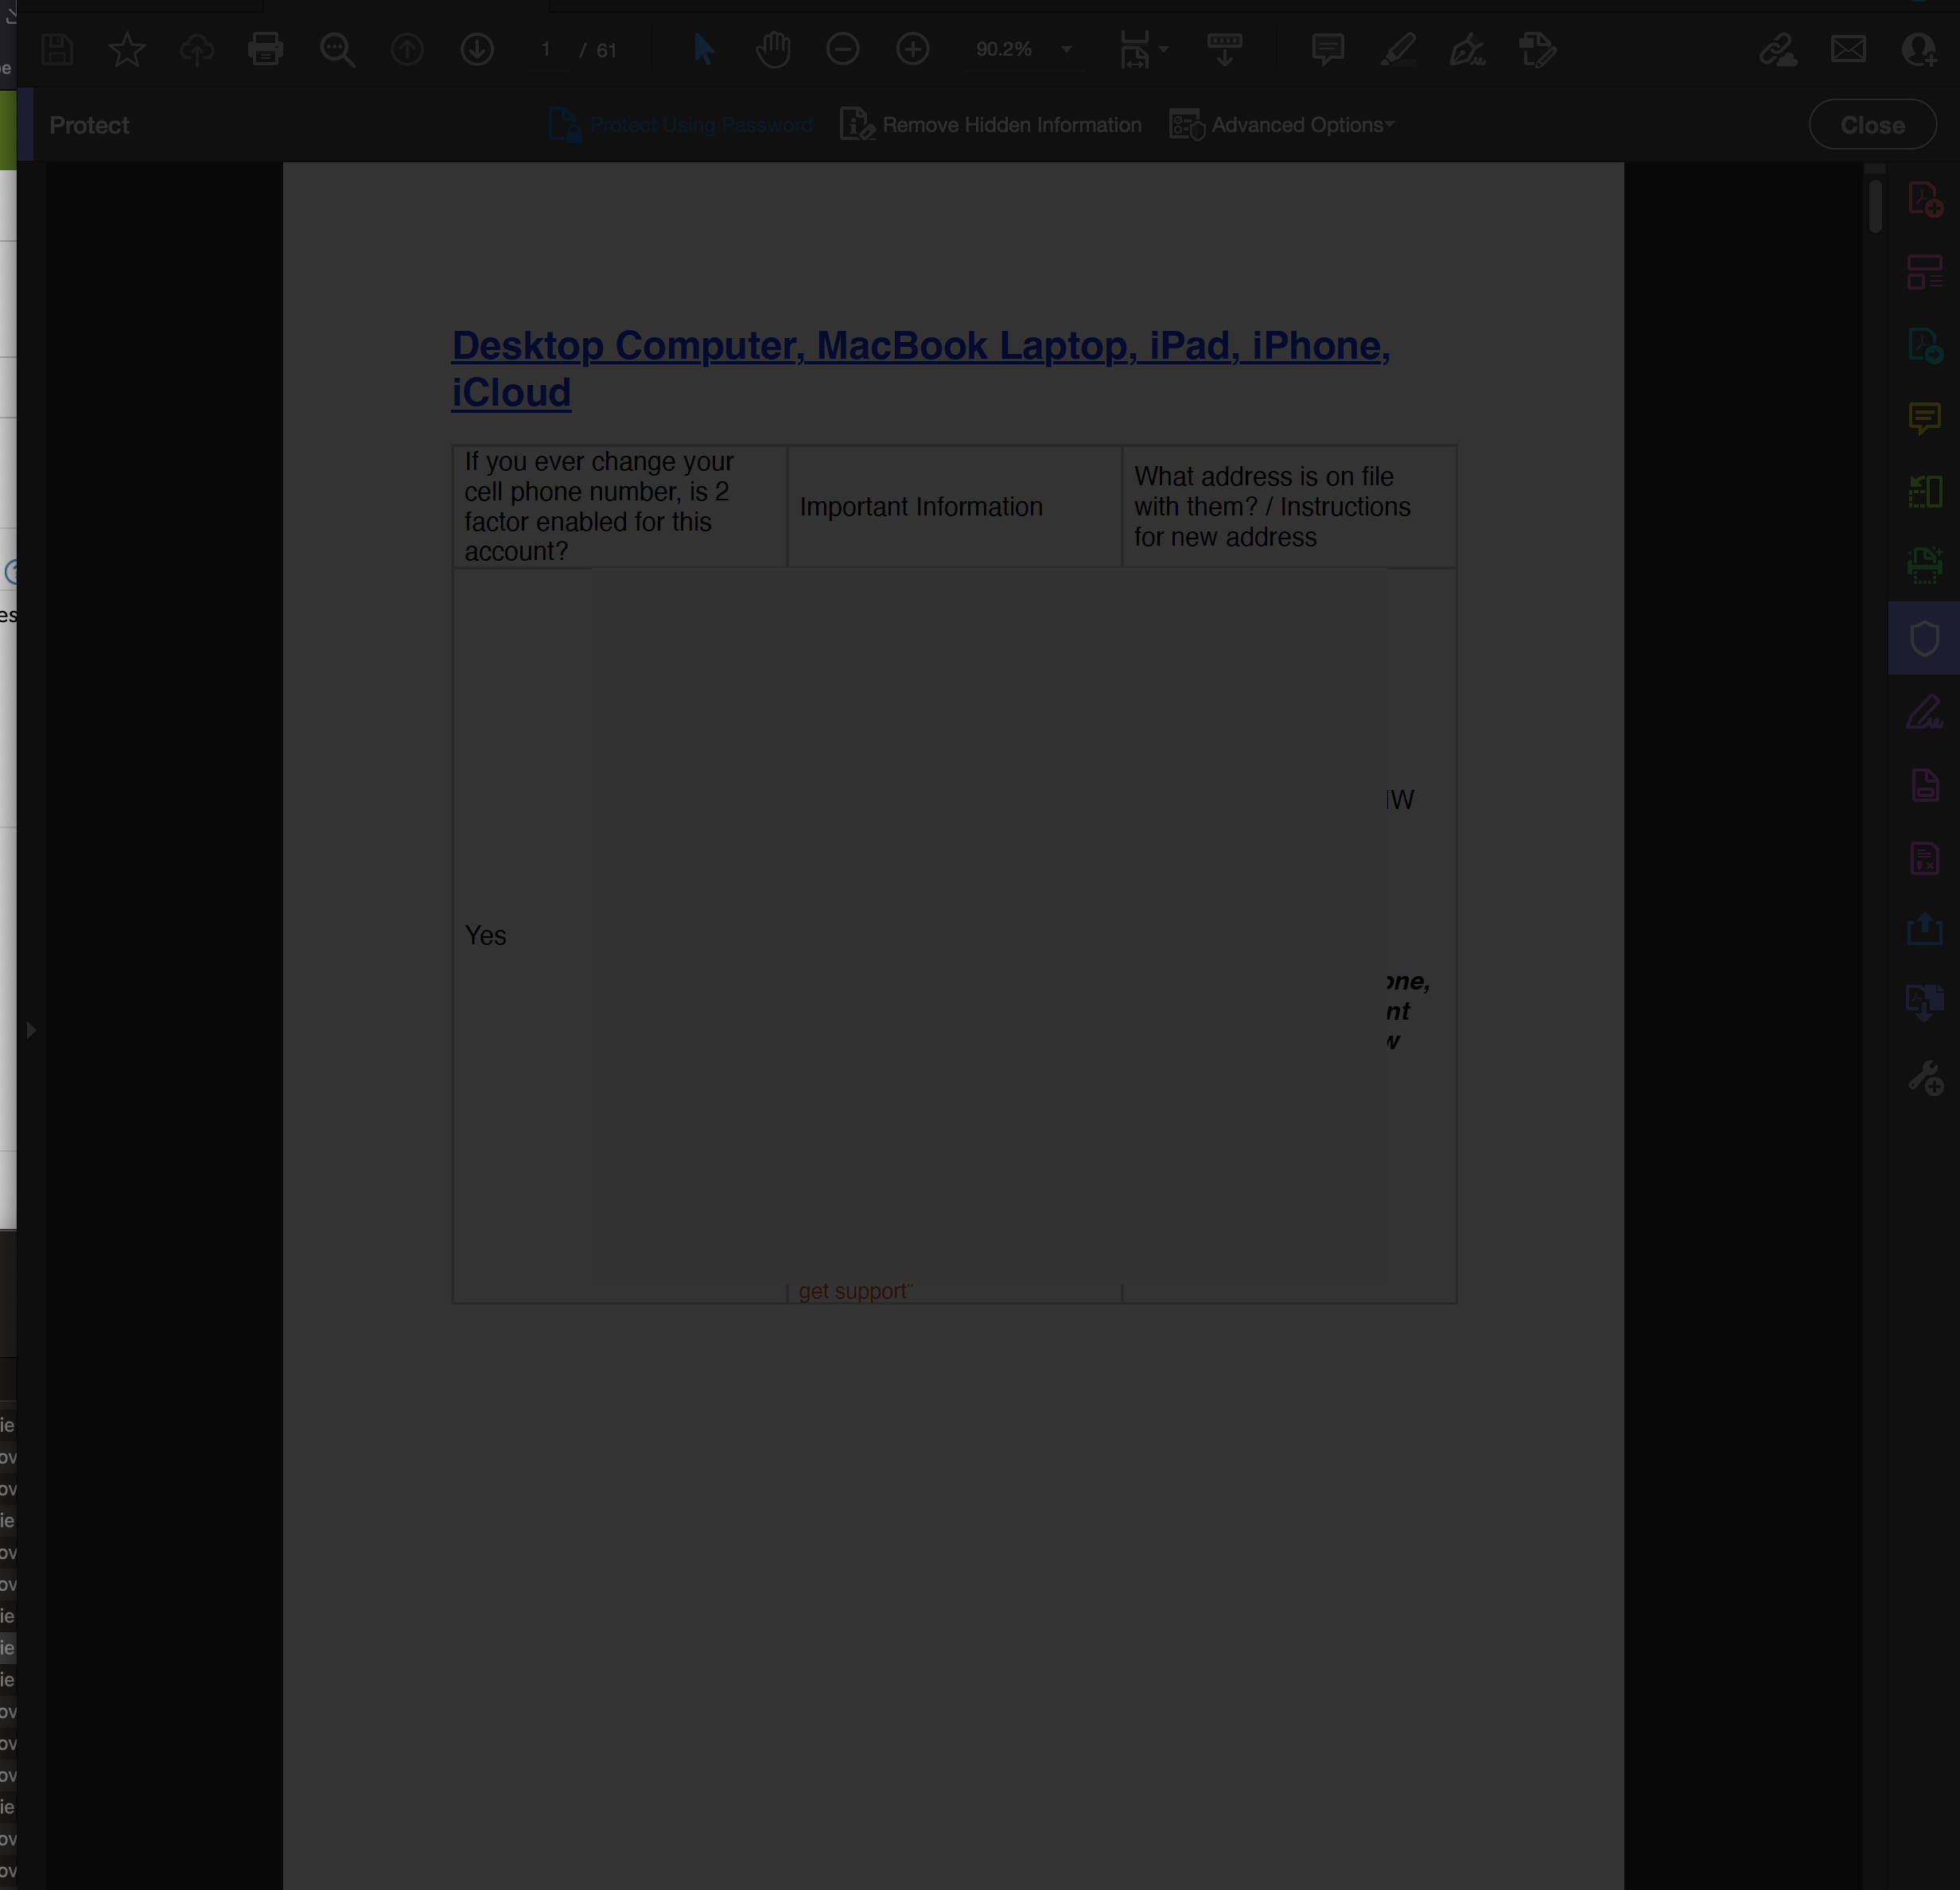The image size is (1960, 1890).
Task: Open the zoom percentage dropdown
Action: [1065, 49]
